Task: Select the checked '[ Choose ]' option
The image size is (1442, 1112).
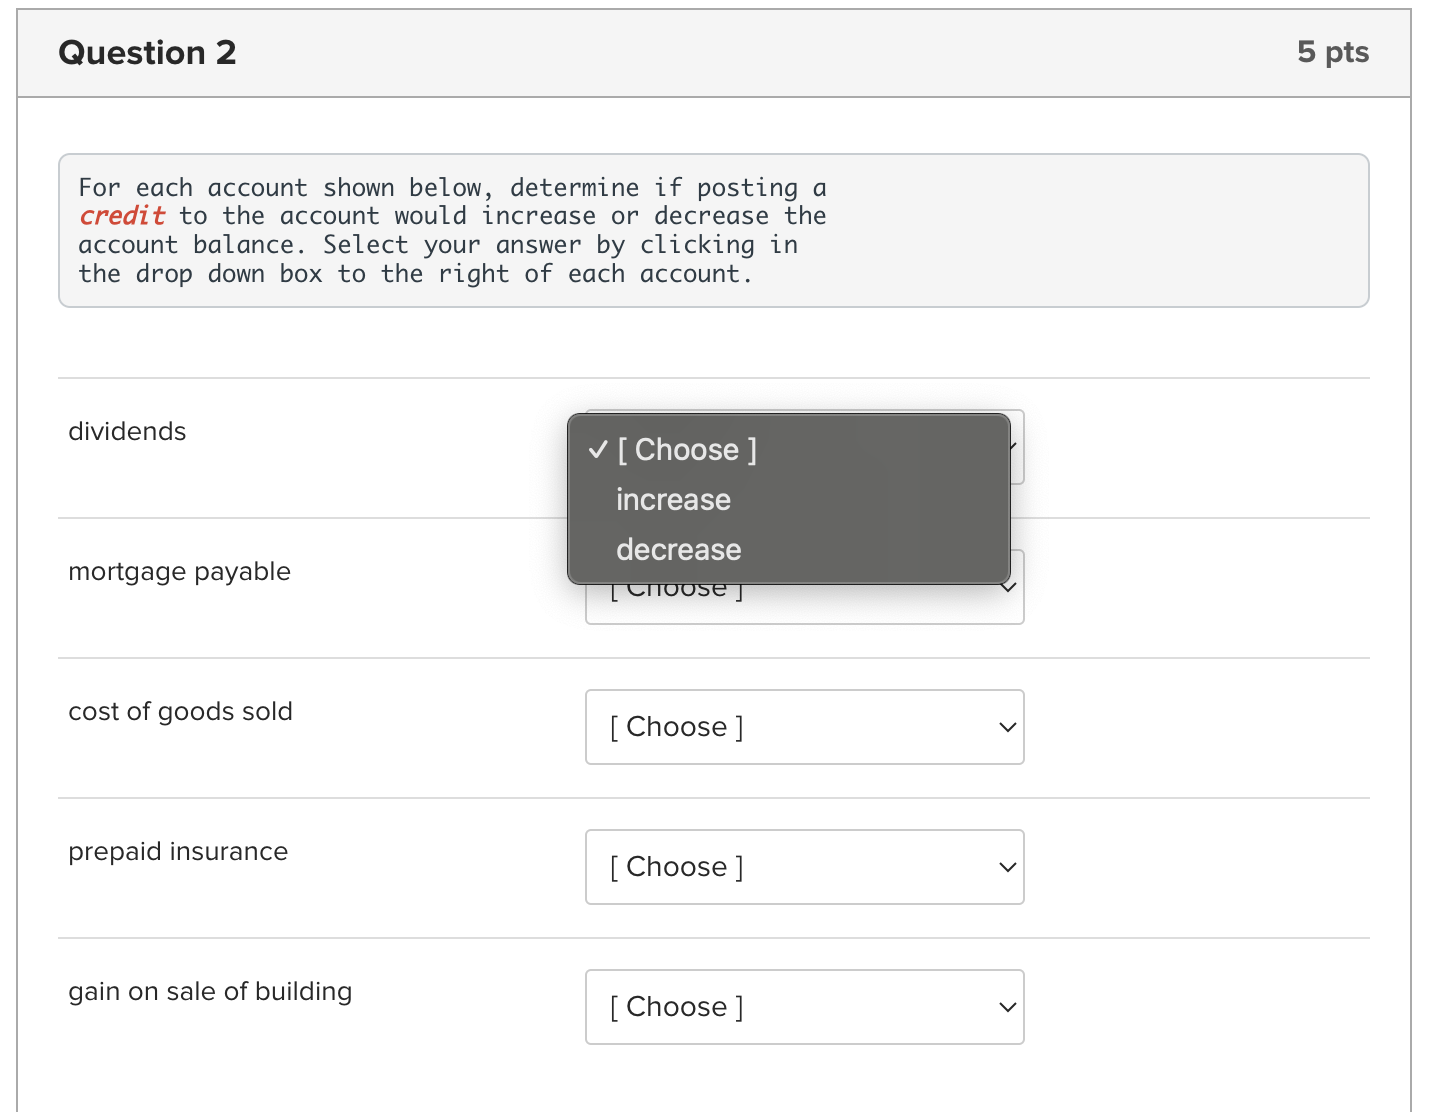Action: pyautogui.click(x=686, y=450)
